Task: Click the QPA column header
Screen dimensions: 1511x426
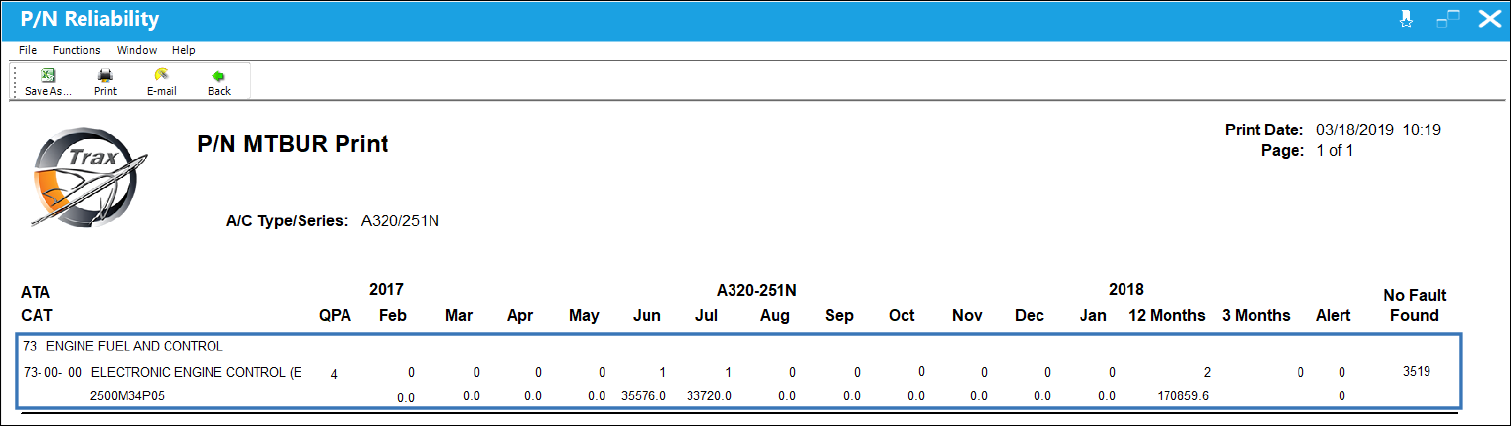Action: (x=334, y=315)
